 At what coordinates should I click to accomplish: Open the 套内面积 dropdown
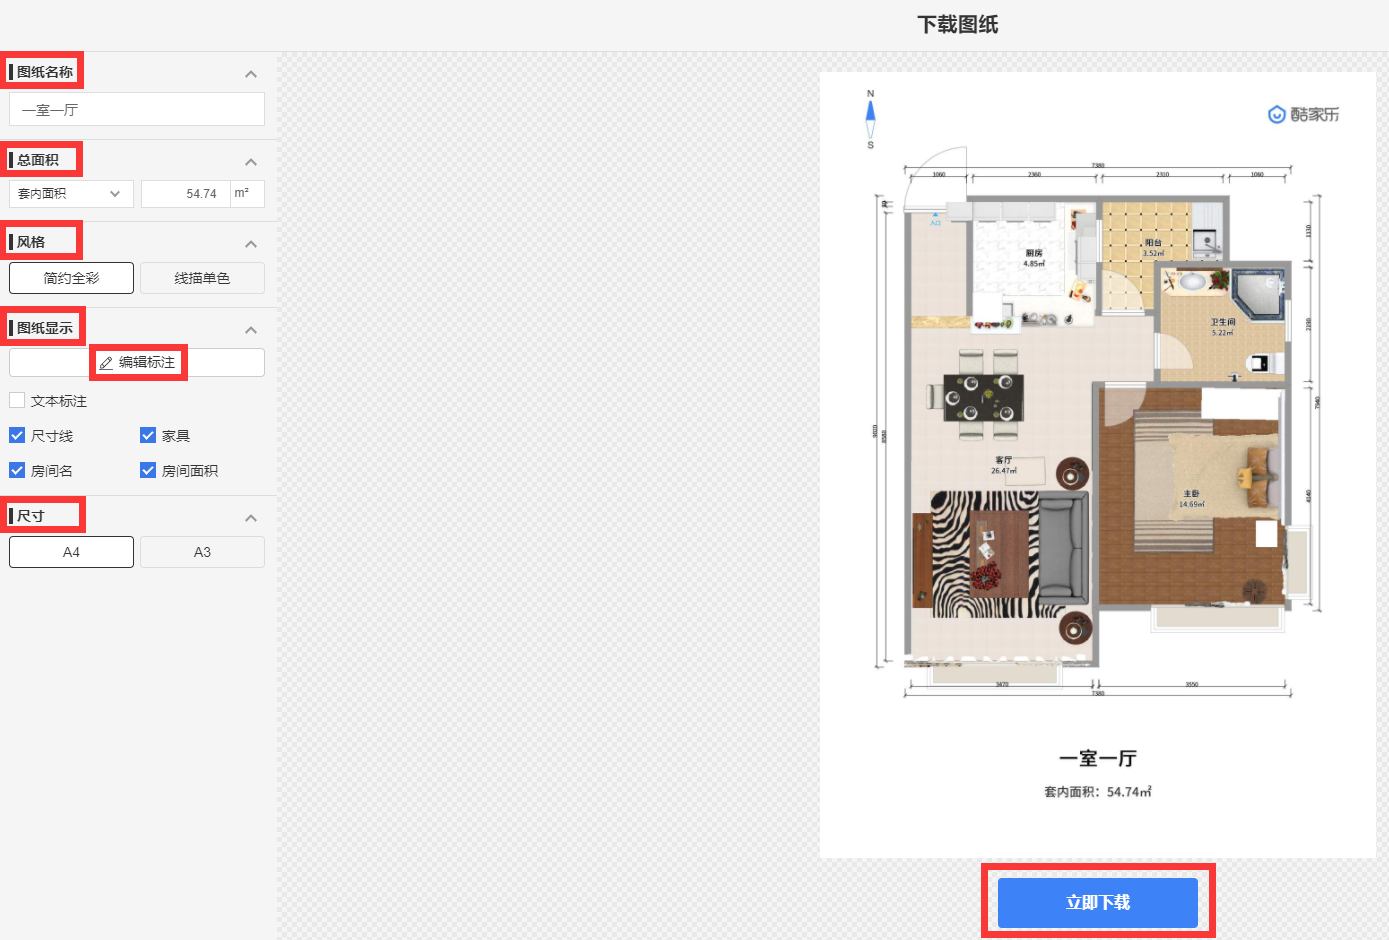(71, 193)
